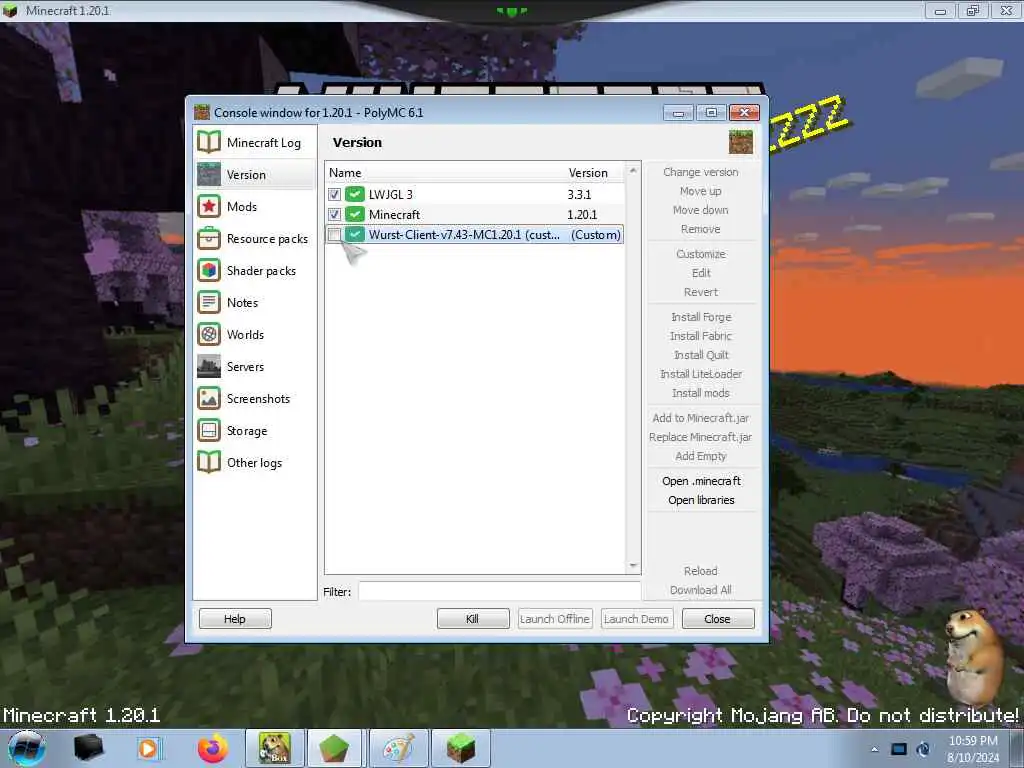Click the Launch Demo button
The height and width of the screenshot is (768, 1024).
[x=636, y=618]
